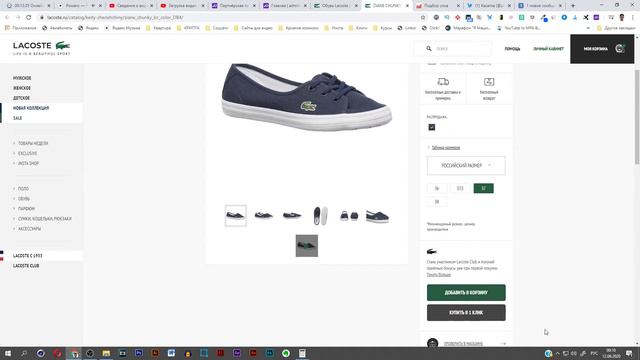The width and height of the screenshot is (640, 360).
Task: Click Узнать больше link about Lacoste Club
Action: (x=439, y=275)
